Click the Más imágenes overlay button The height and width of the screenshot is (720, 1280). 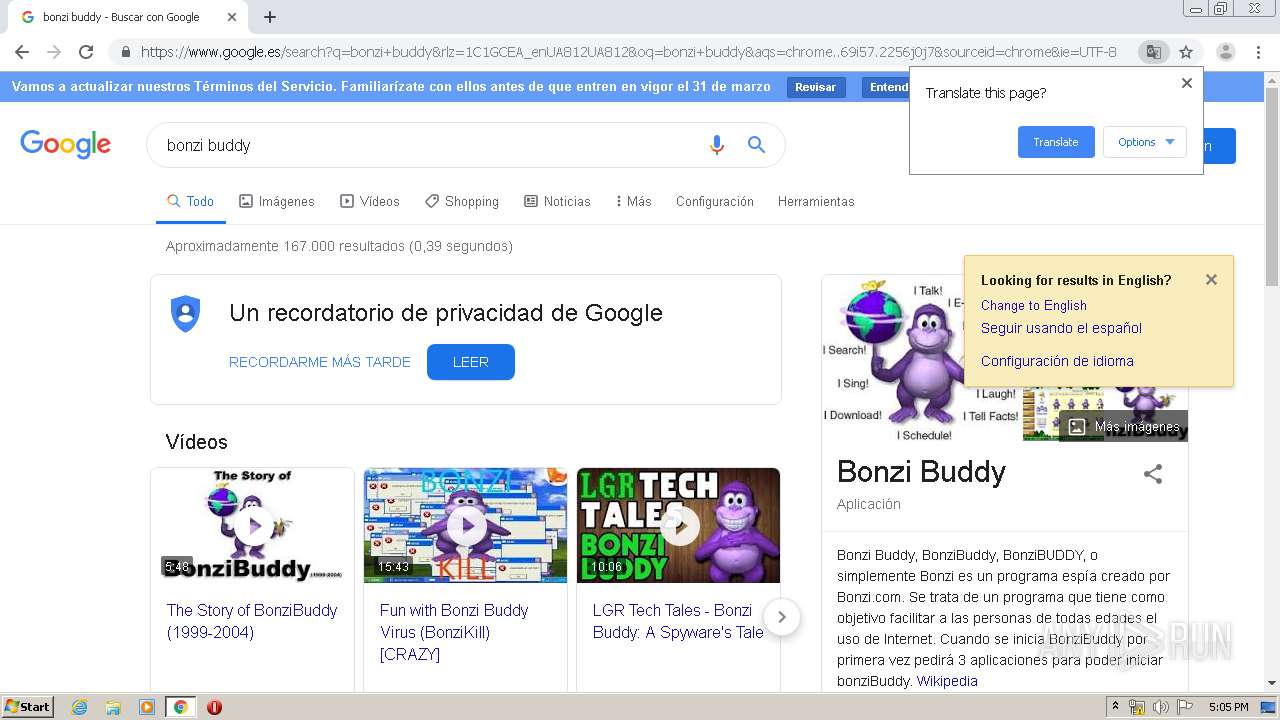(x=1124, y=427)
